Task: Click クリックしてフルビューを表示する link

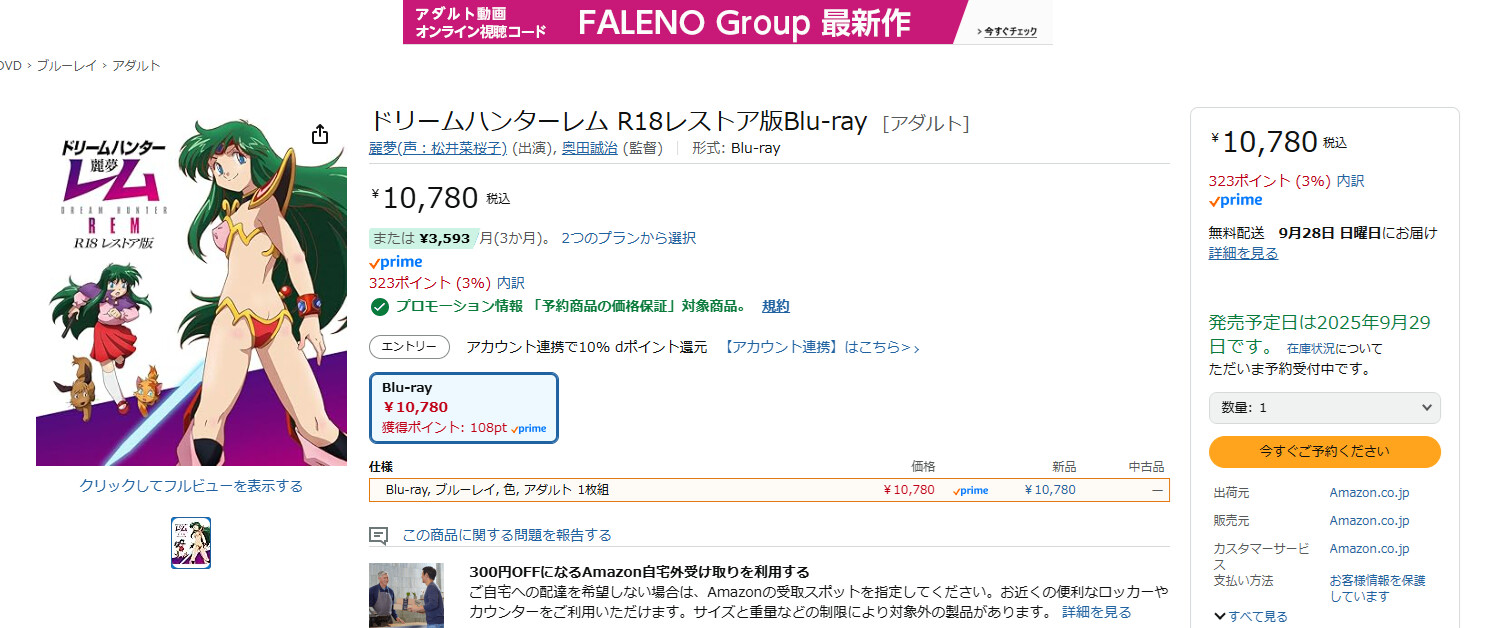Action: pos(191,486)
